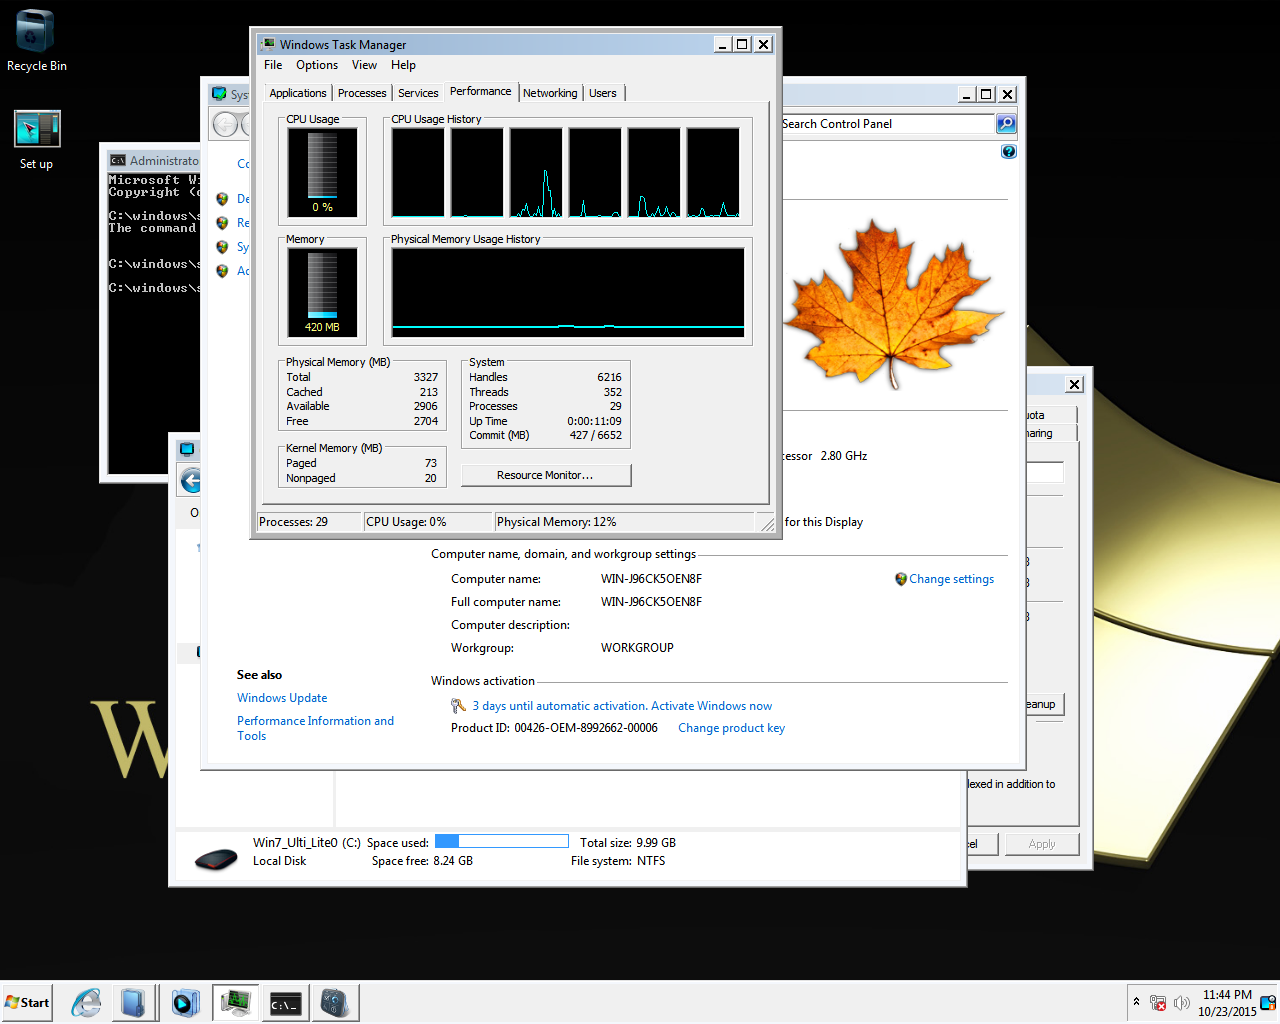This screenshot has width=1280, height=1024.
Task: Click the CPU Usage 0 % meter
Action: [322, 172]
